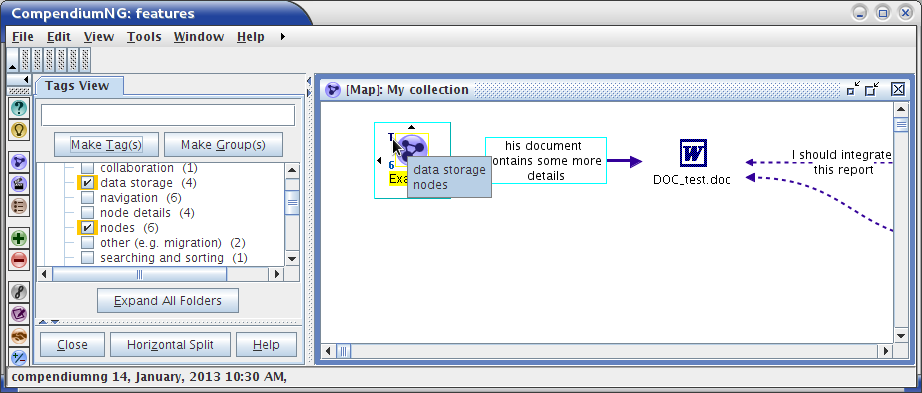
Task: Uncheck the data storage tag checkbox
Action: (x=87, y=183)
